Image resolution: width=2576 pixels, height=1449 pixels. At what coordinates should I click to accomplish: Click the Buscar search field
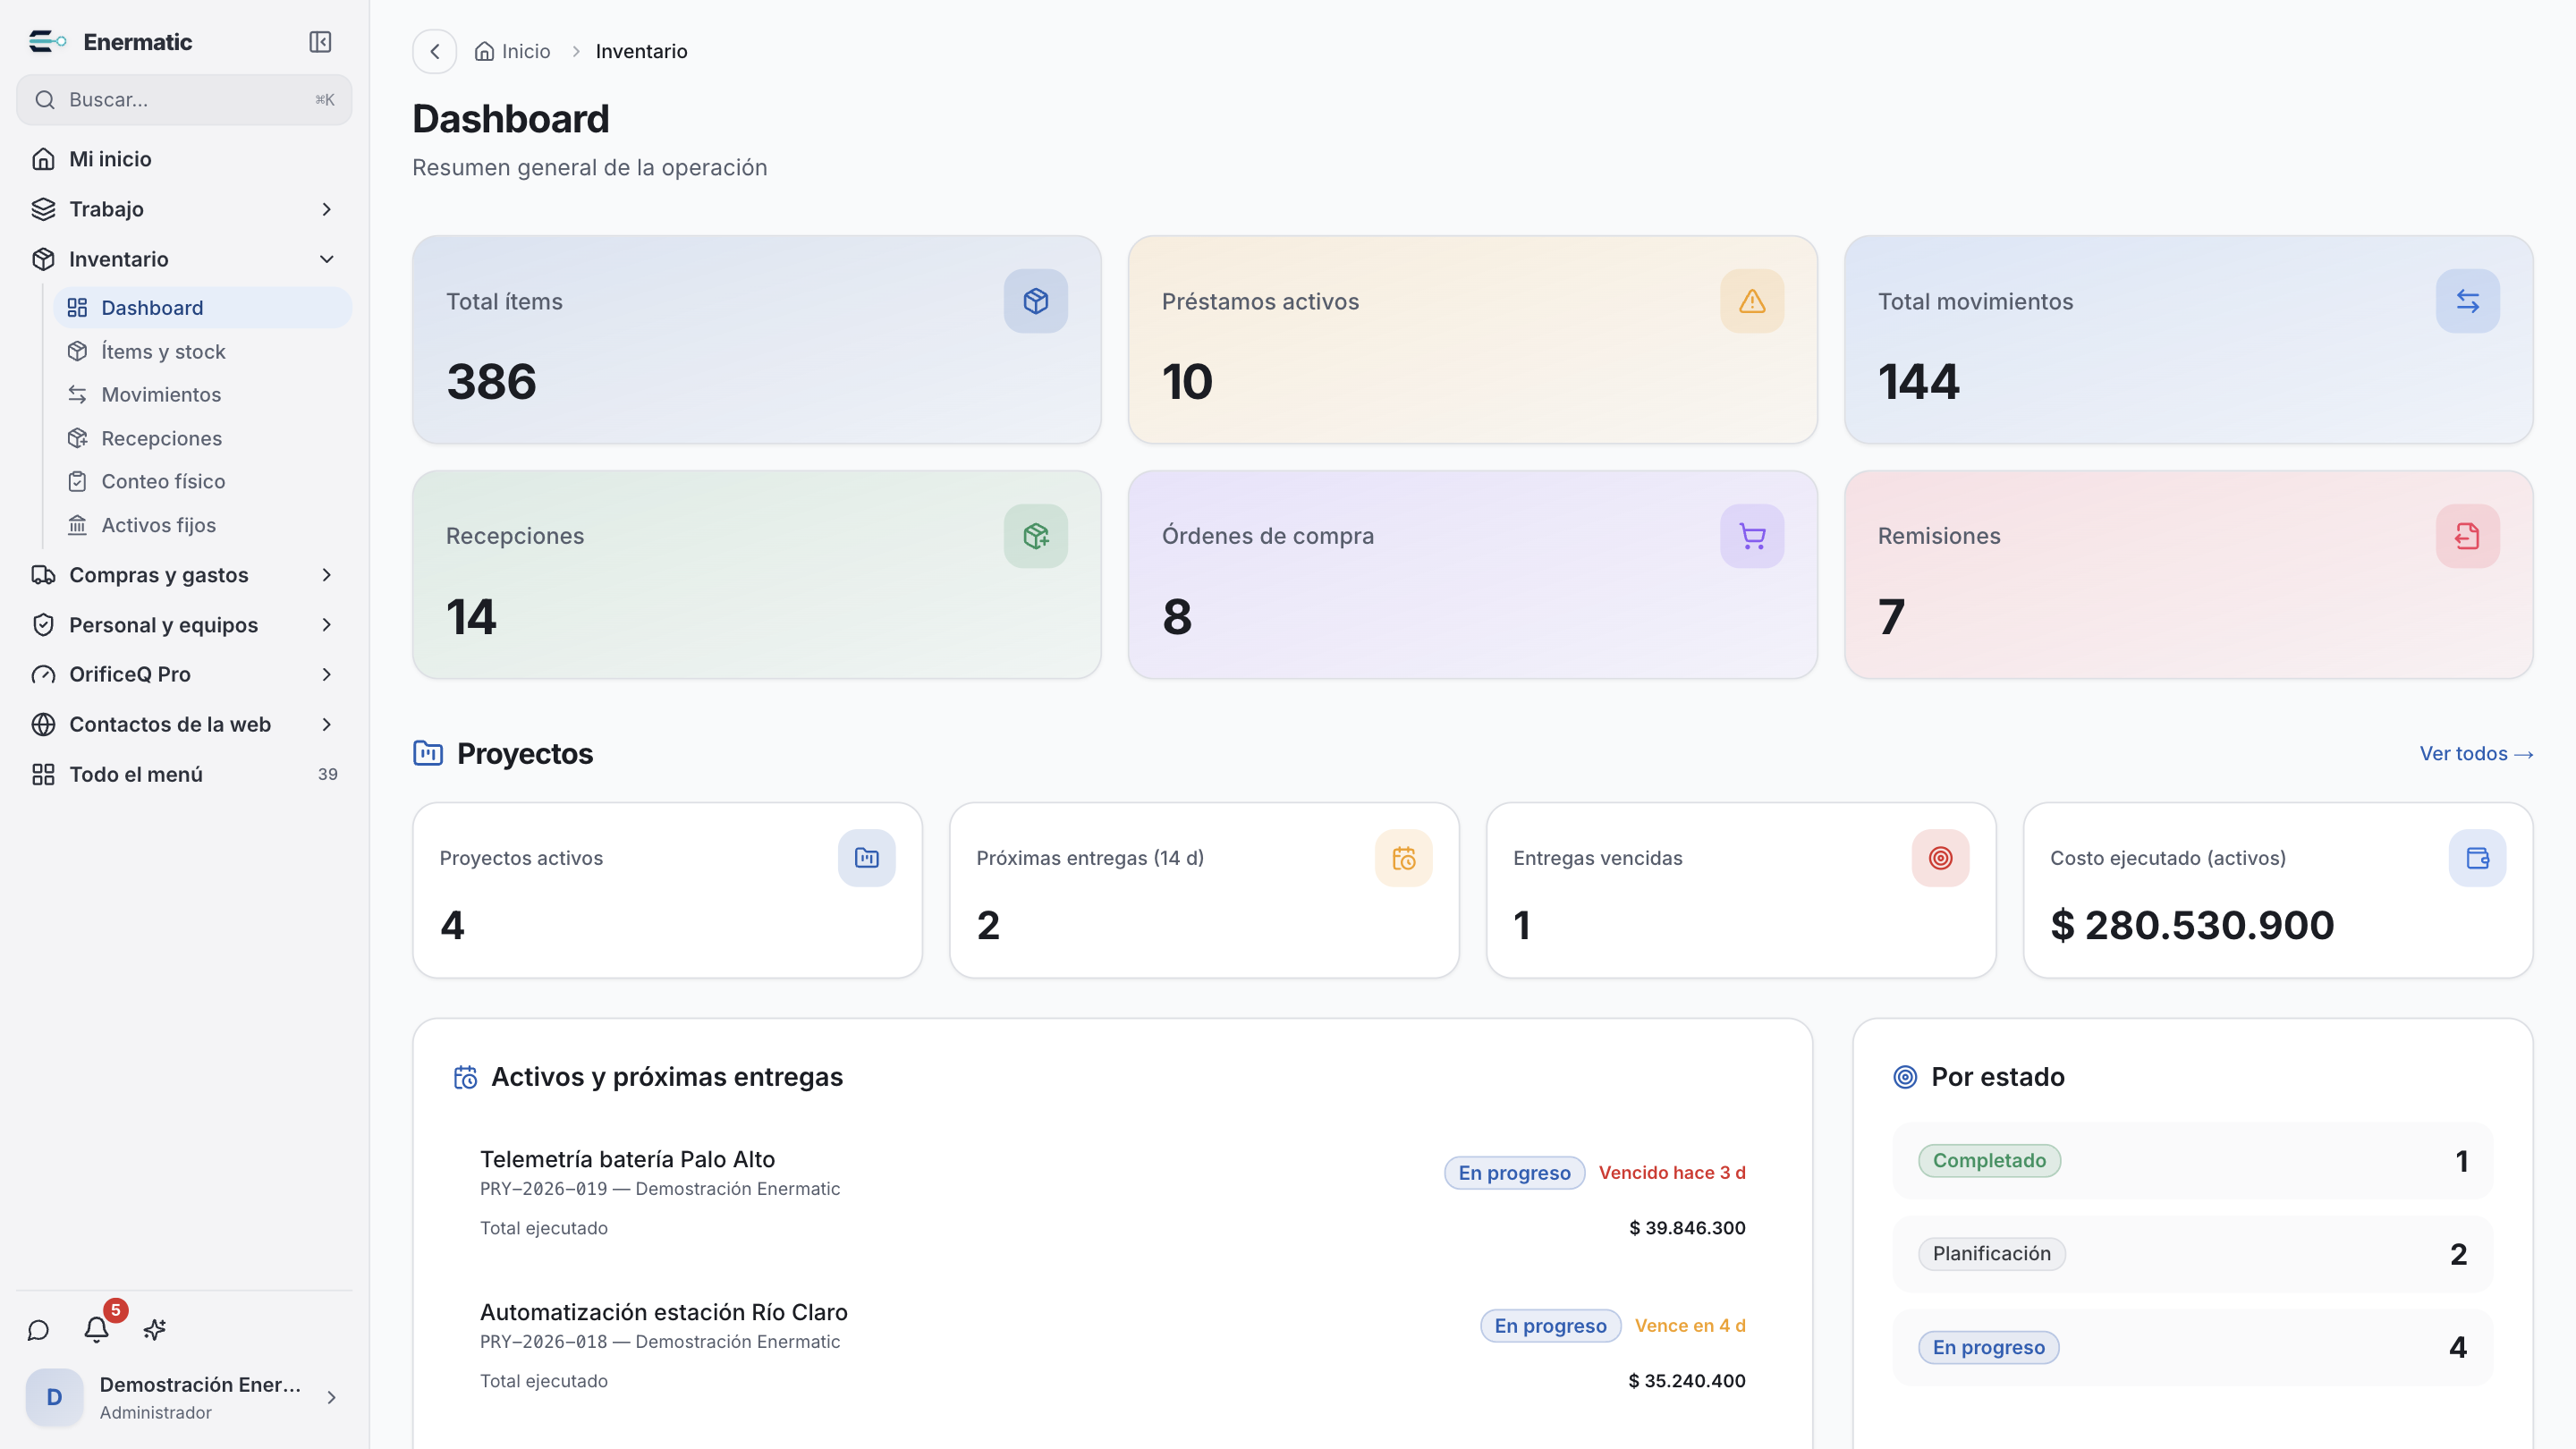184,100
